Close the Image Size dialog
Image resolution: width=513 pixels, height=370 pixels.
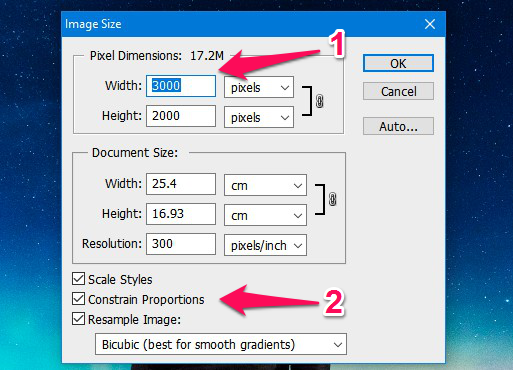[x=430, y=24]
